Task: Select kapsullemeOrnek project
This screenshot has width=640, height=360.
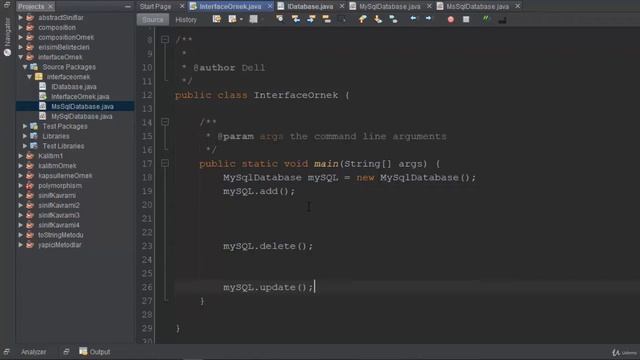Action: [x=65, y=176]
